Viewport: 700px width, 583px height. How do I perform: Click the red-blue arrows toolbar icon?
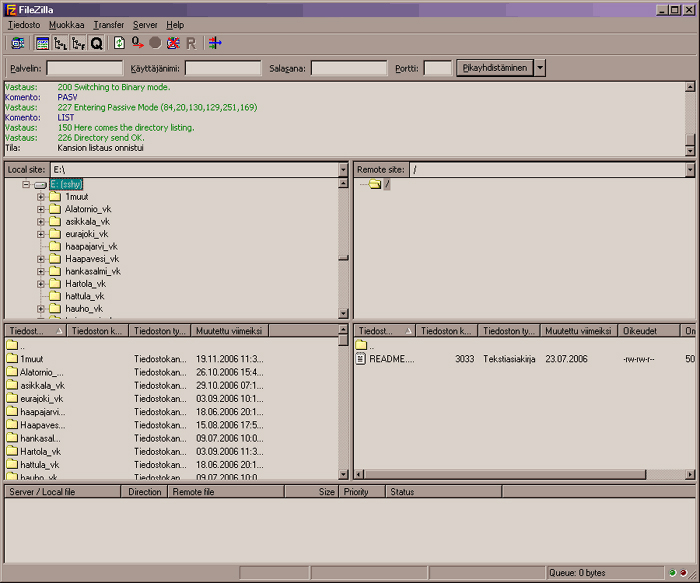click(215, 43)
